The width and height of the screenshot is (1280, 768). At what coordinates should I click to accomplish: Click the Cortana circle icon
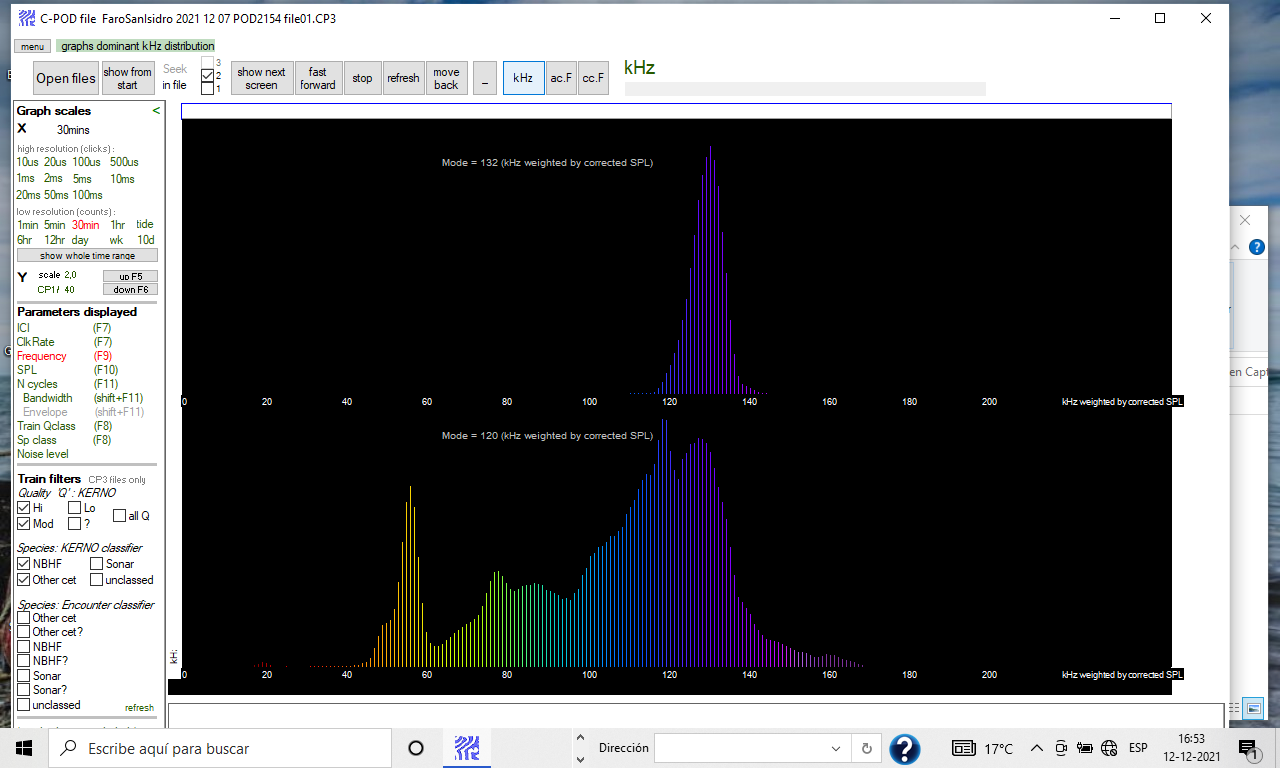click(x=416, y=748)
